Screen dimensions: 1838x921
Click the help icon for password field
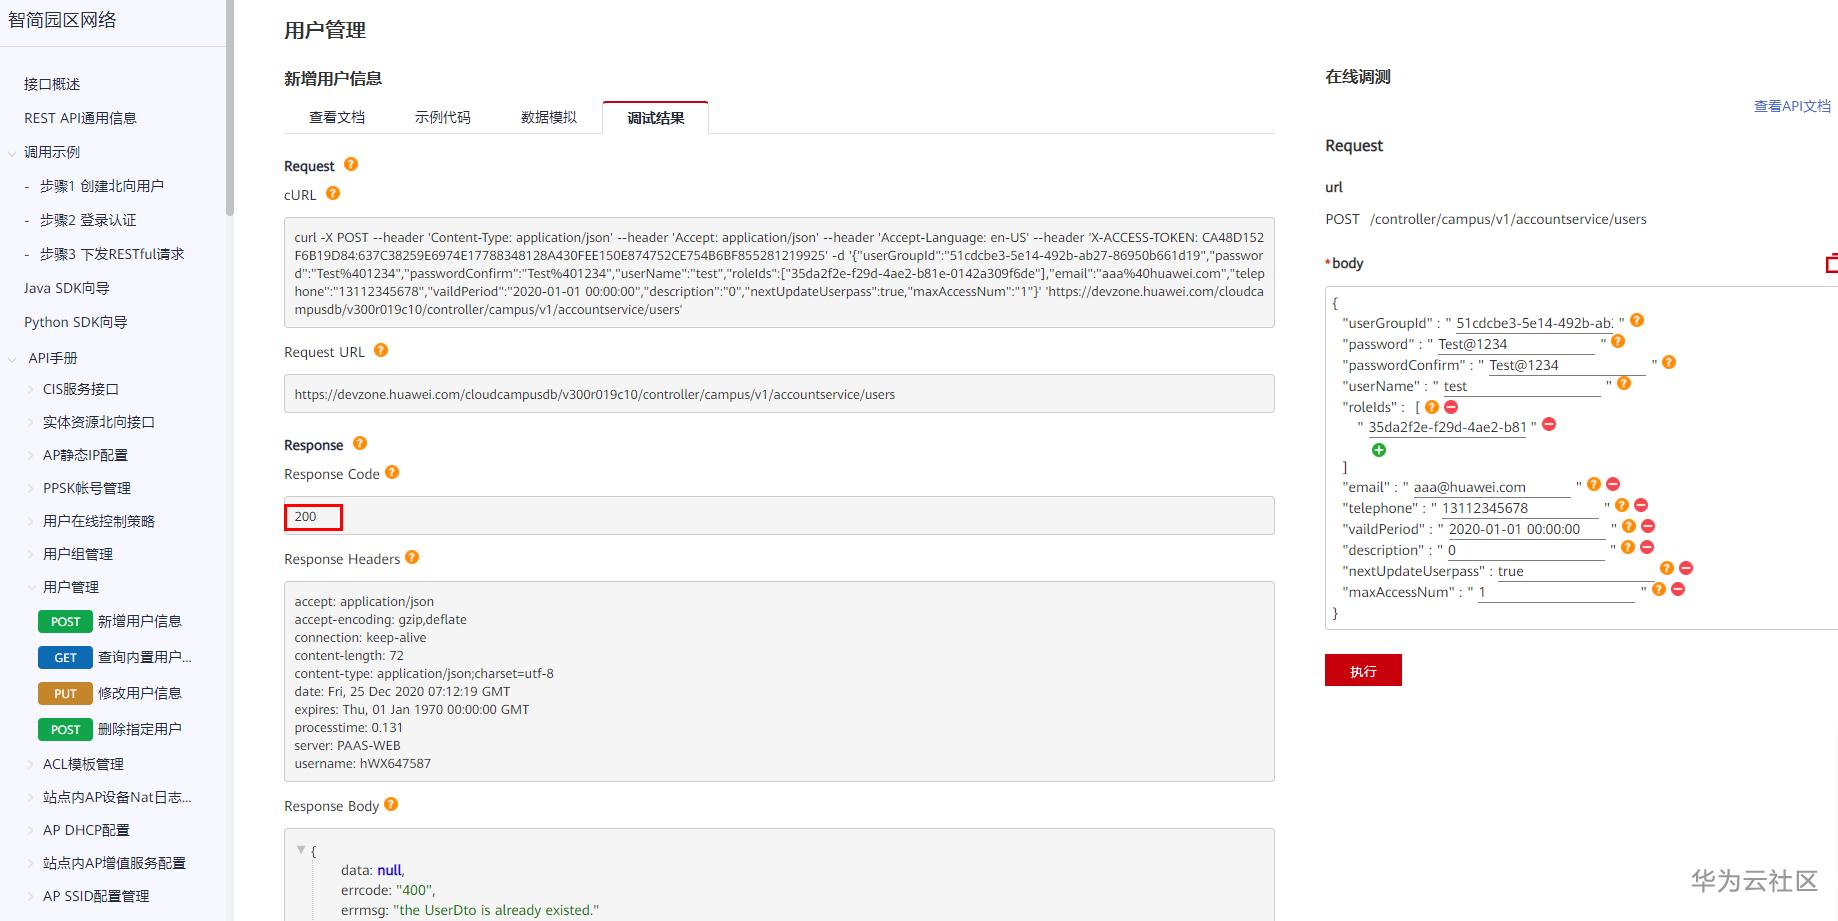pos(1618,341)
